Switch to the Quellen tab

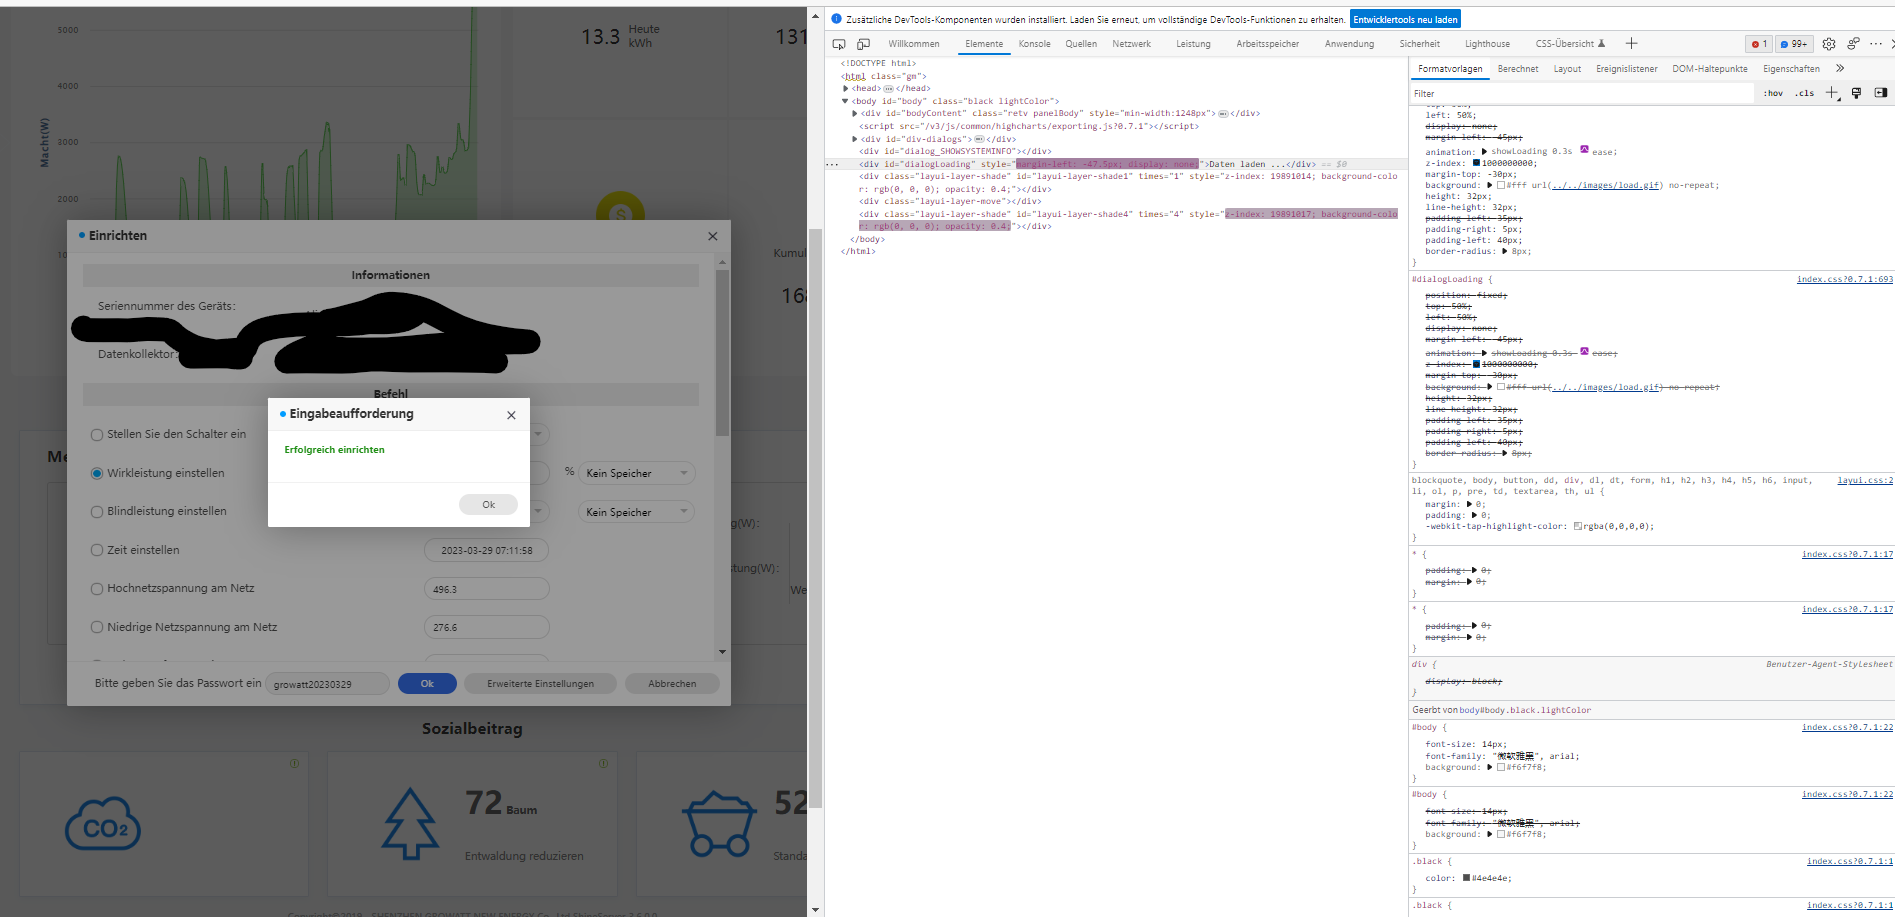click(x=1081, y=44)
